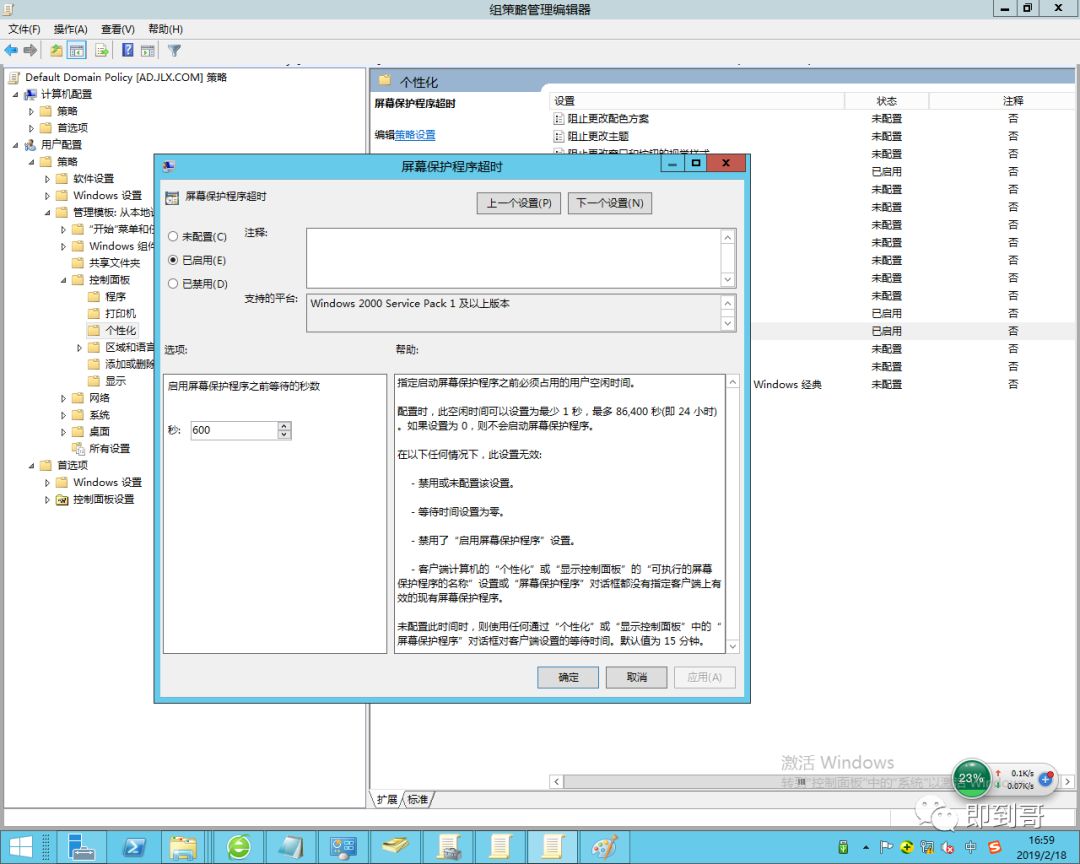The height and width of the screenshot is (864, 1080).
Task: Click the Default Domain Policy scroll icon
Action: point(14,77)
